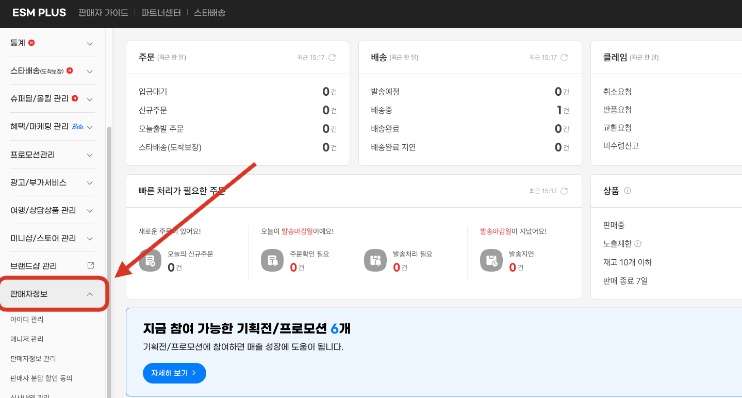Click the 배송중 1건 count
742x398 pixels.
click(562, 110)
